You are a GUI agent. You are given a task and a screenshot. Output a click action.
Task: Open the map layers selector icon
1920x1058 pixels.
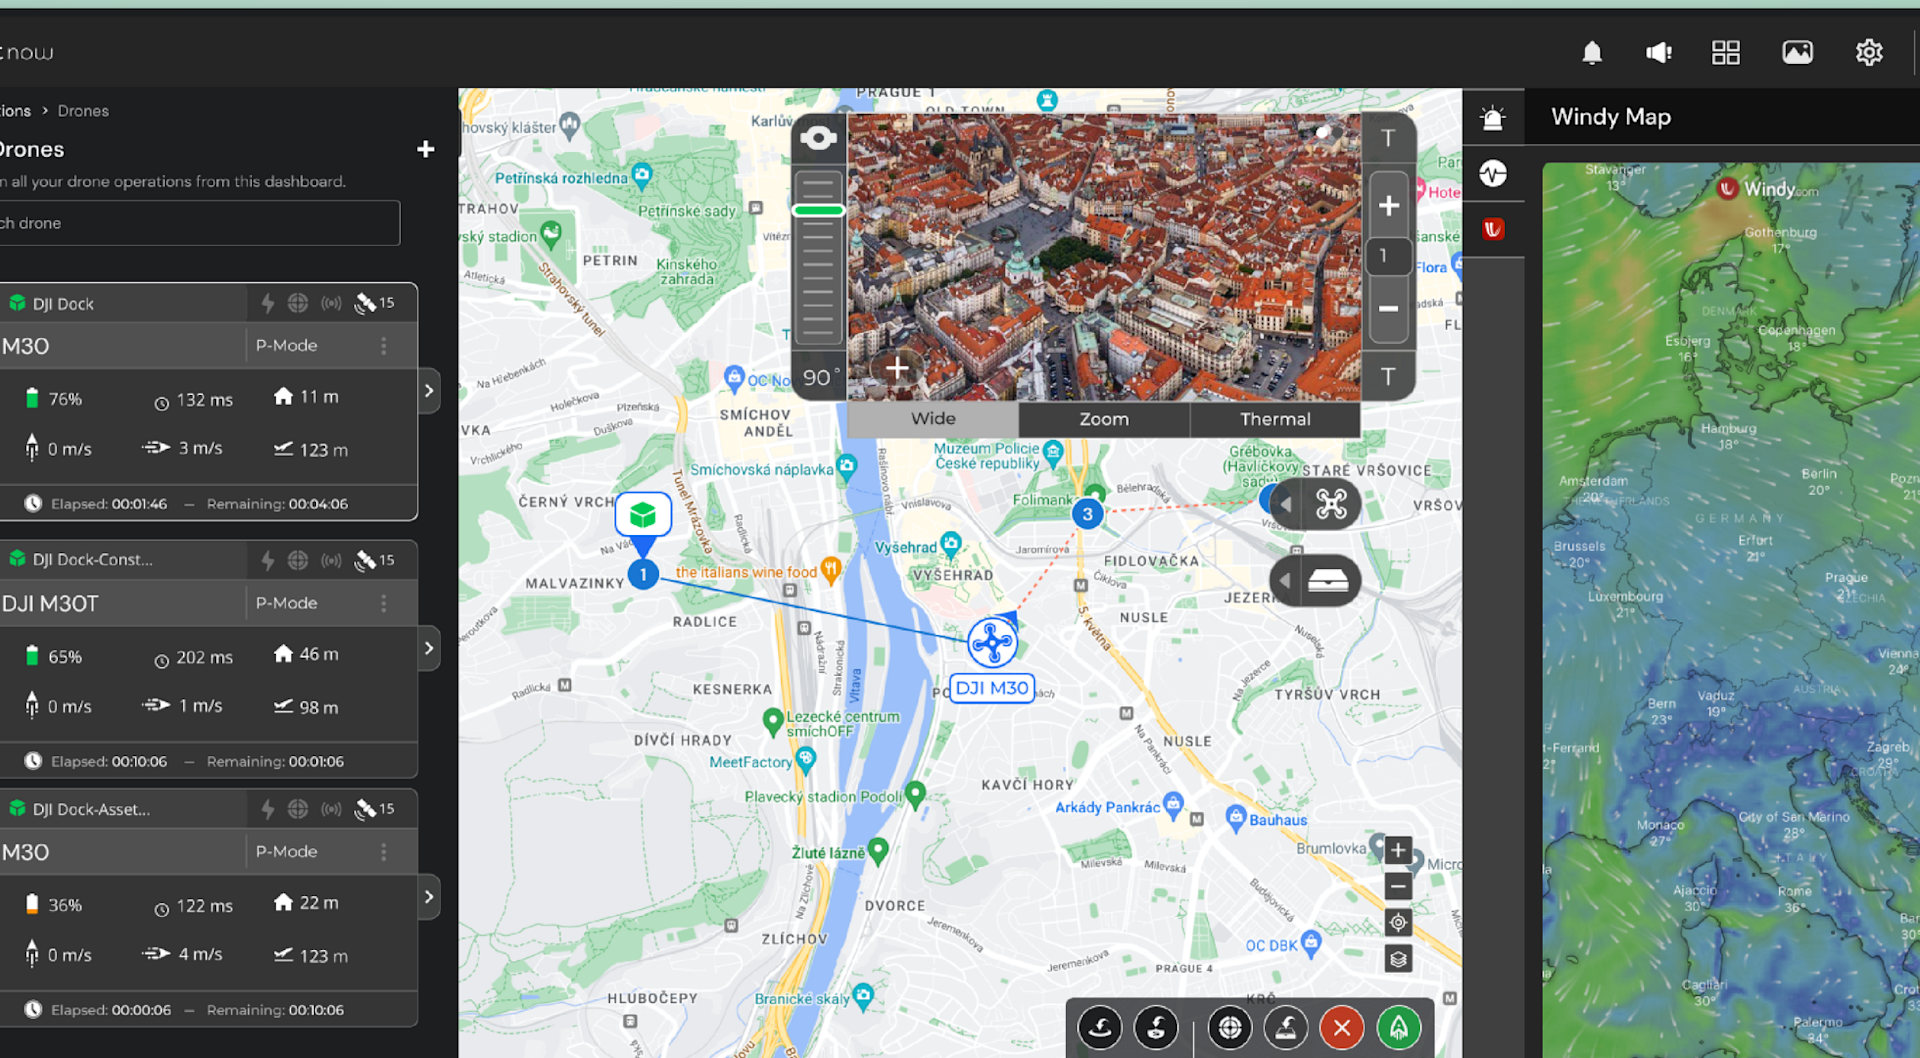pos(1398,959)
